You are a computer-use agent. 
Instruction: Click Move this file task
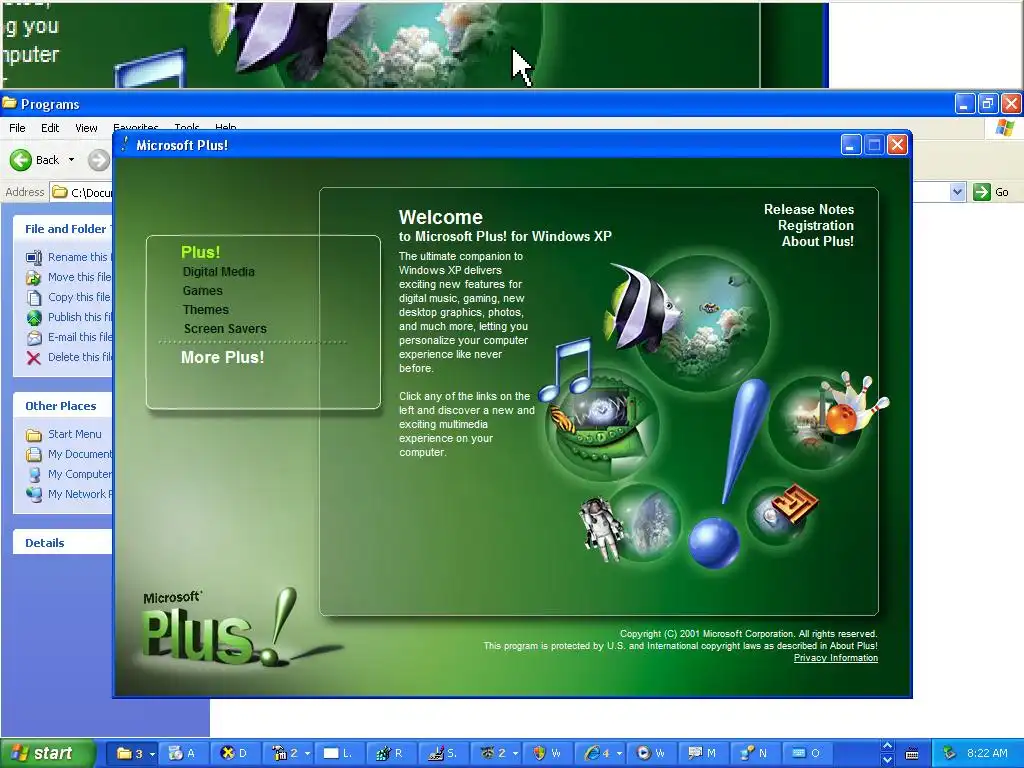click(67, 278)
